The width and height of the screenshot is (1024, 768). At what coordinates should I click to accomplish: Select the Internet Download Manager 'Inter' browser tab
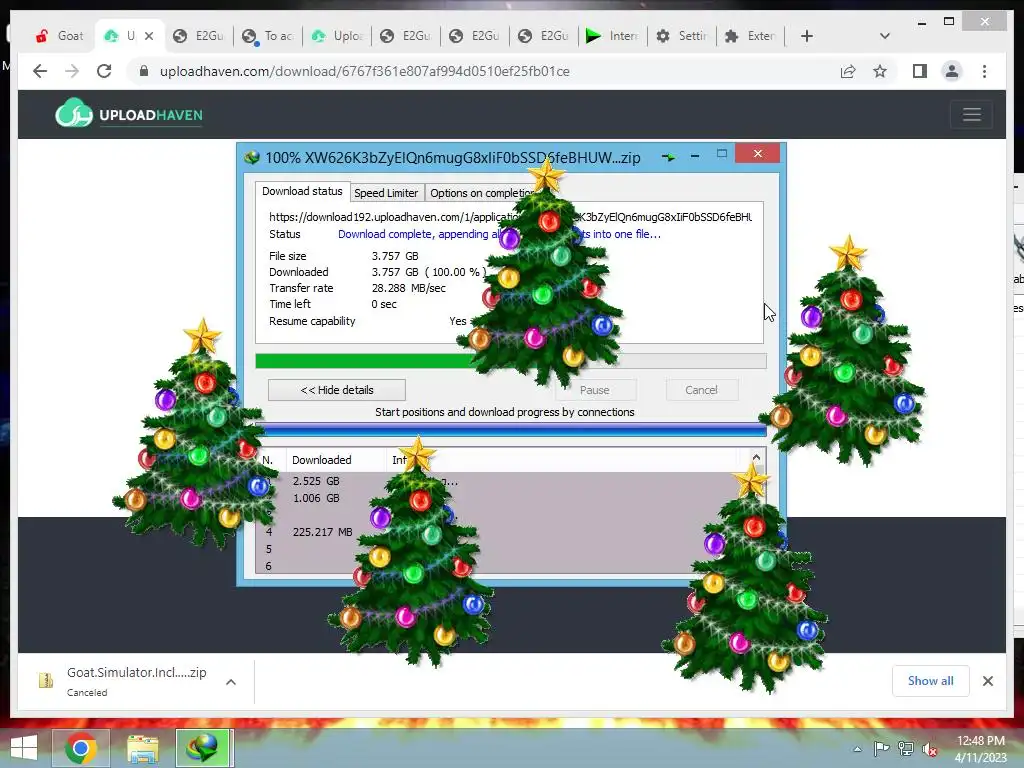pos(612,36)
